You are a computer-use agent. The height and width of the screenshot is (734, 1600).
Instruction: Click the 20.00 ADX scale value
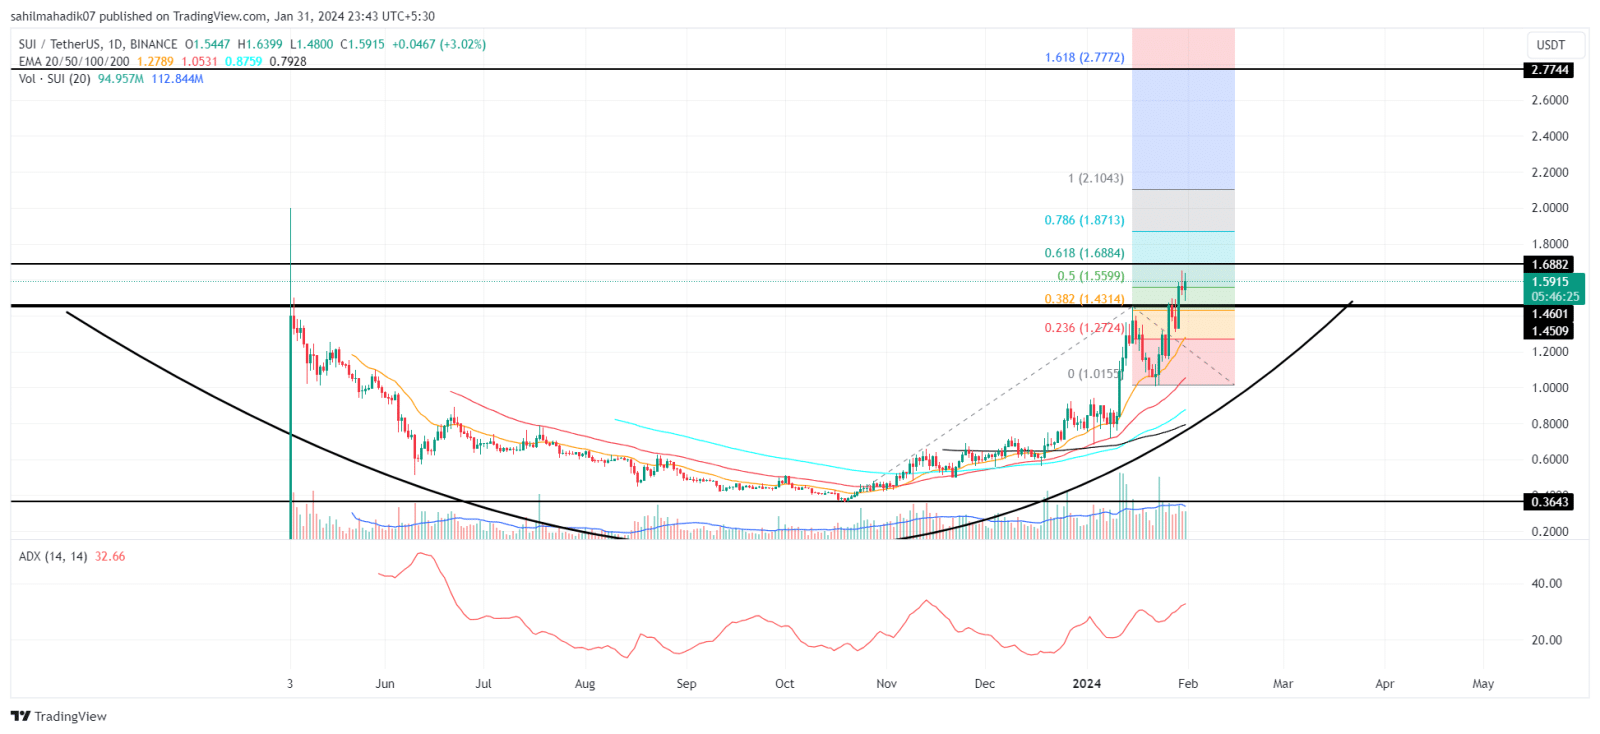(x=1546, y=640)
